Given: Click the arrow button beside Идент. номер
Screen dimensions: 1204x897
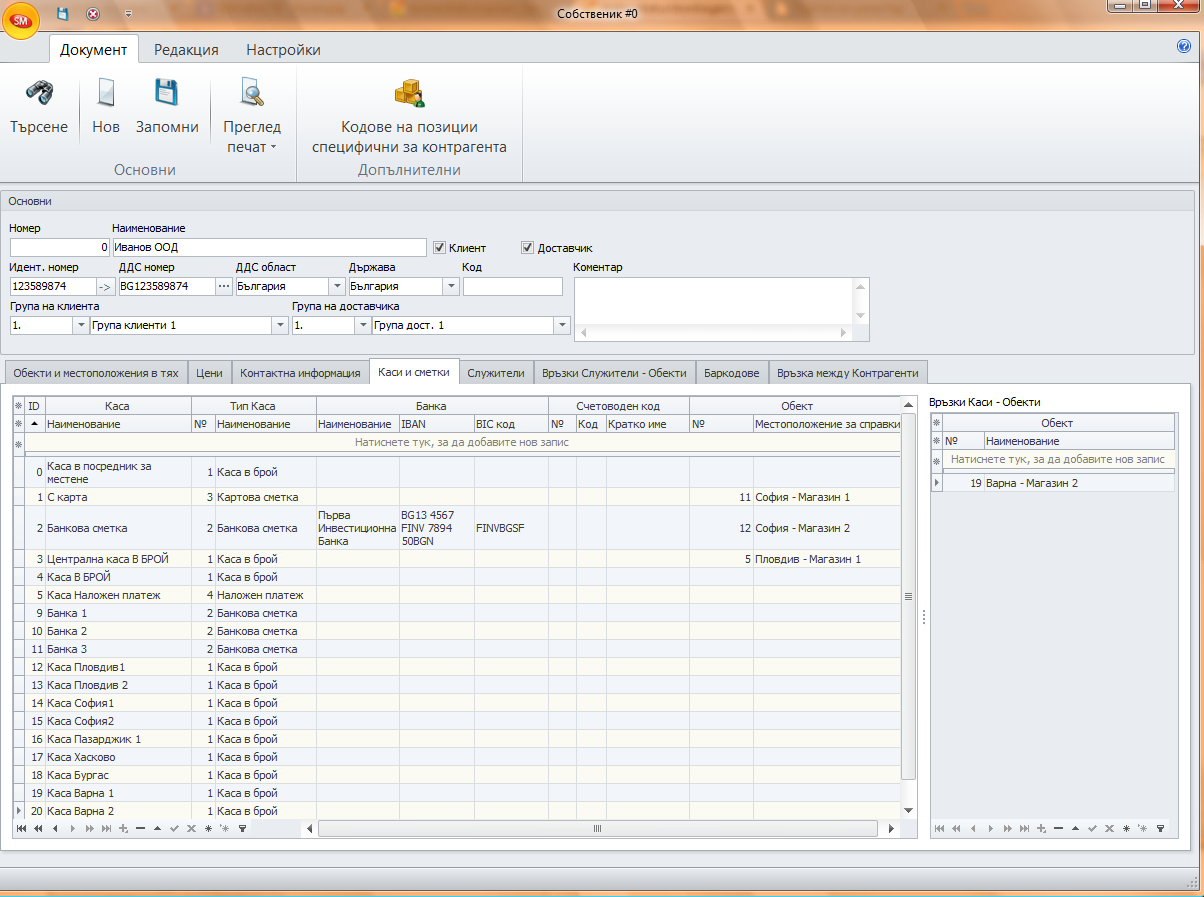Looking at the screenshot, I should coord(105,287).
